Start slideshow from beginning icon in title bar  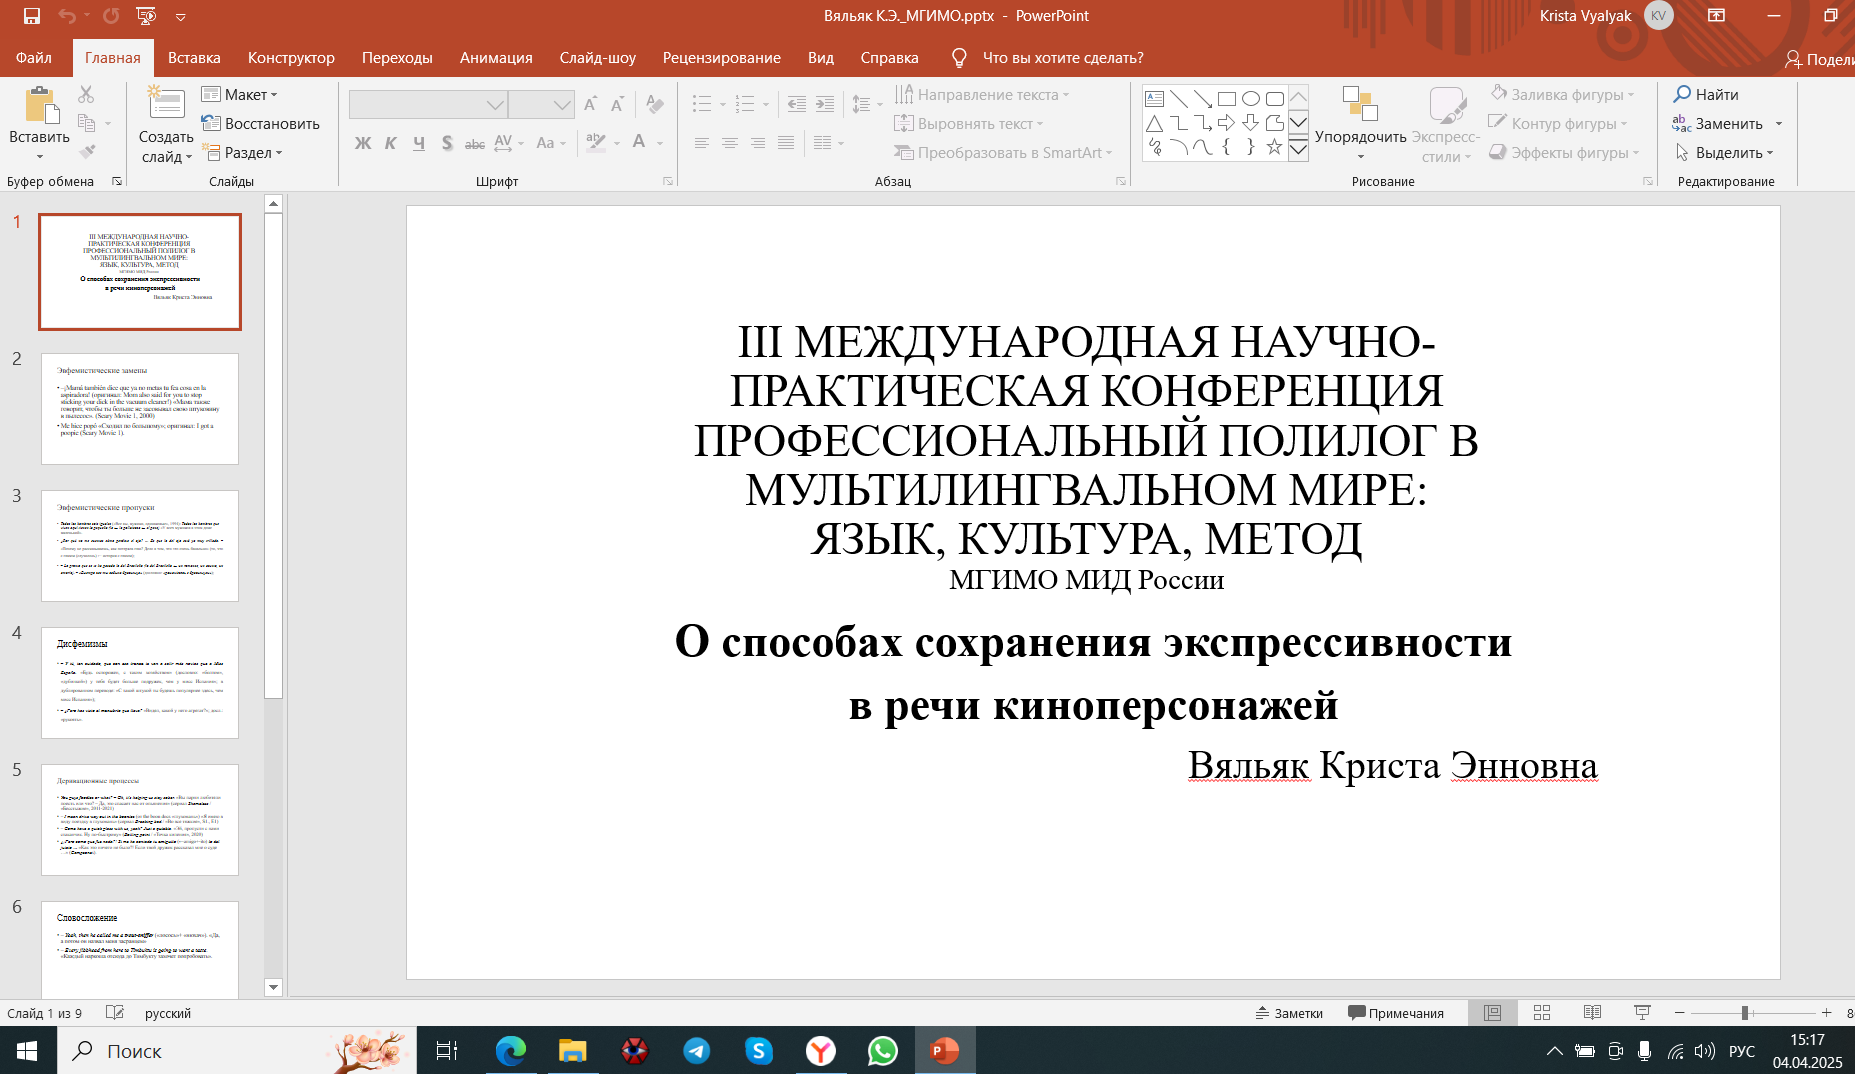pyautogui.click(x=146, y=16)
